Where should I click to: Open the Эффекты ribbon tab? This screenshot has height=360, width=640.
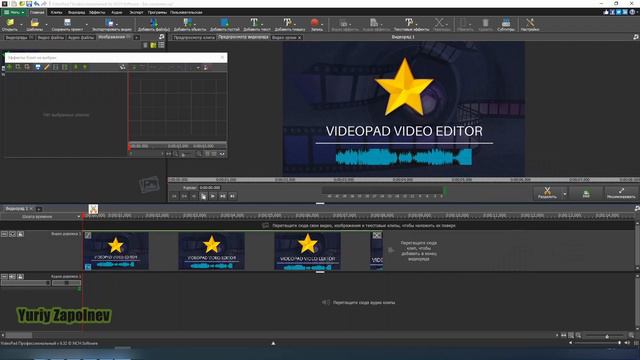click(x=97, y=12)
